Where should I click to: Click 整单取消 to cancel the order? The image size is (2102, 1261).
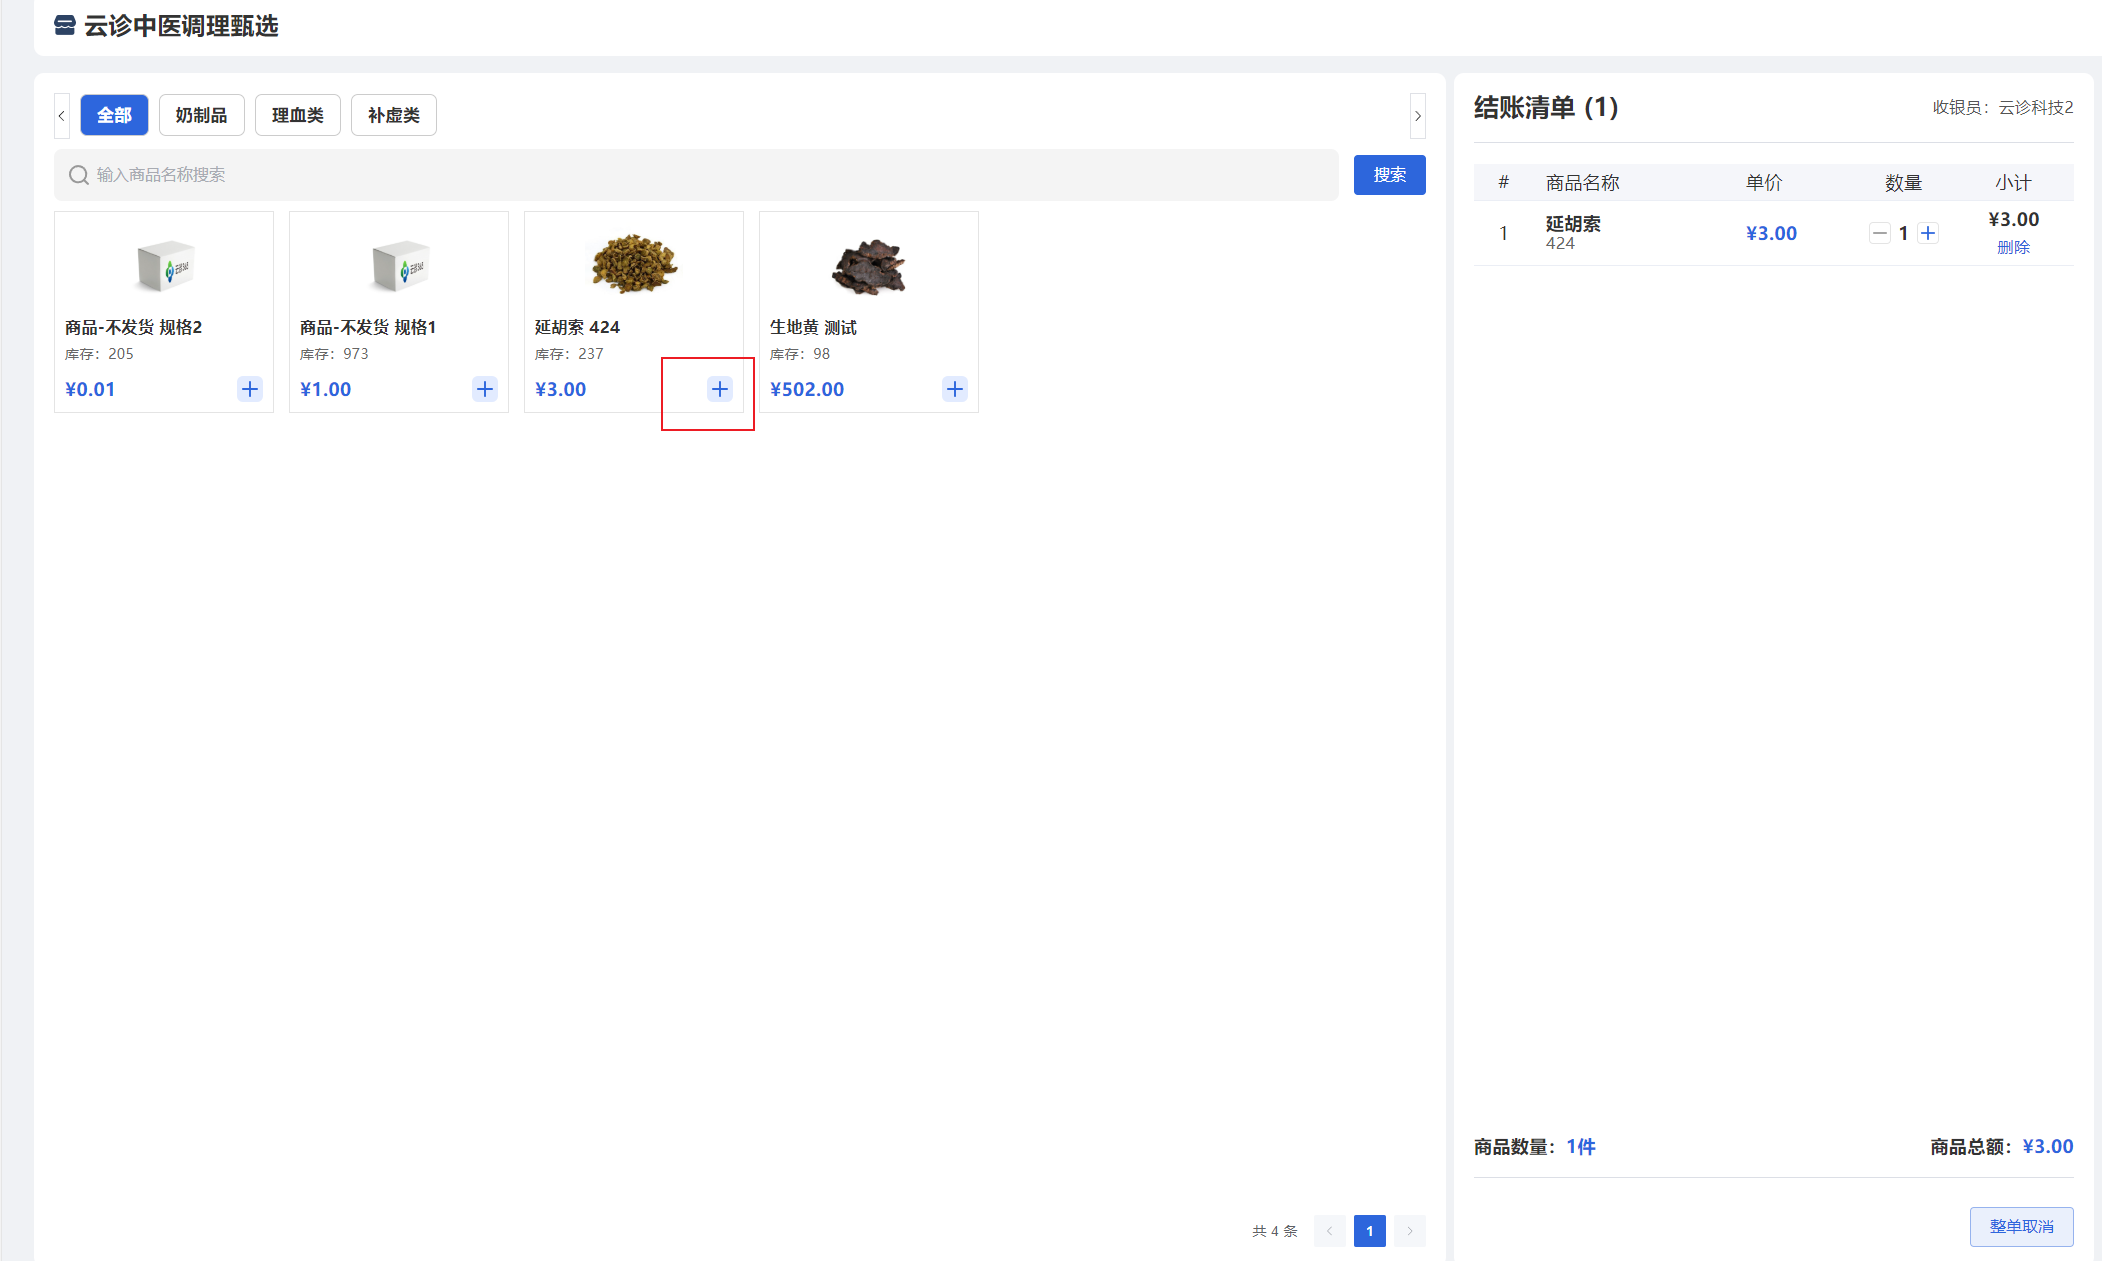point(2021,1226)
